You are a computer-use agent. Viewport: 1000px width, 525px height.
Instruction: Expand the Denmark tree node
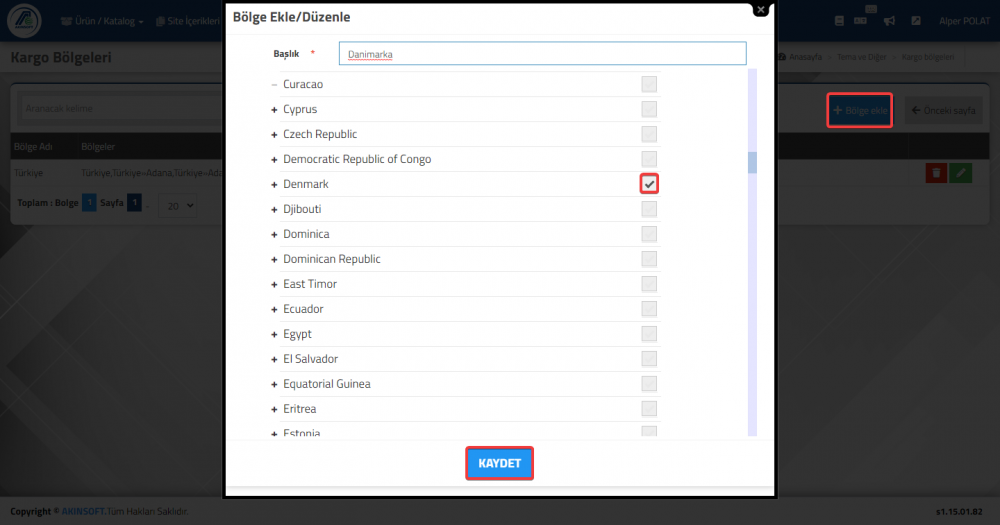click(x=274, y=184)
